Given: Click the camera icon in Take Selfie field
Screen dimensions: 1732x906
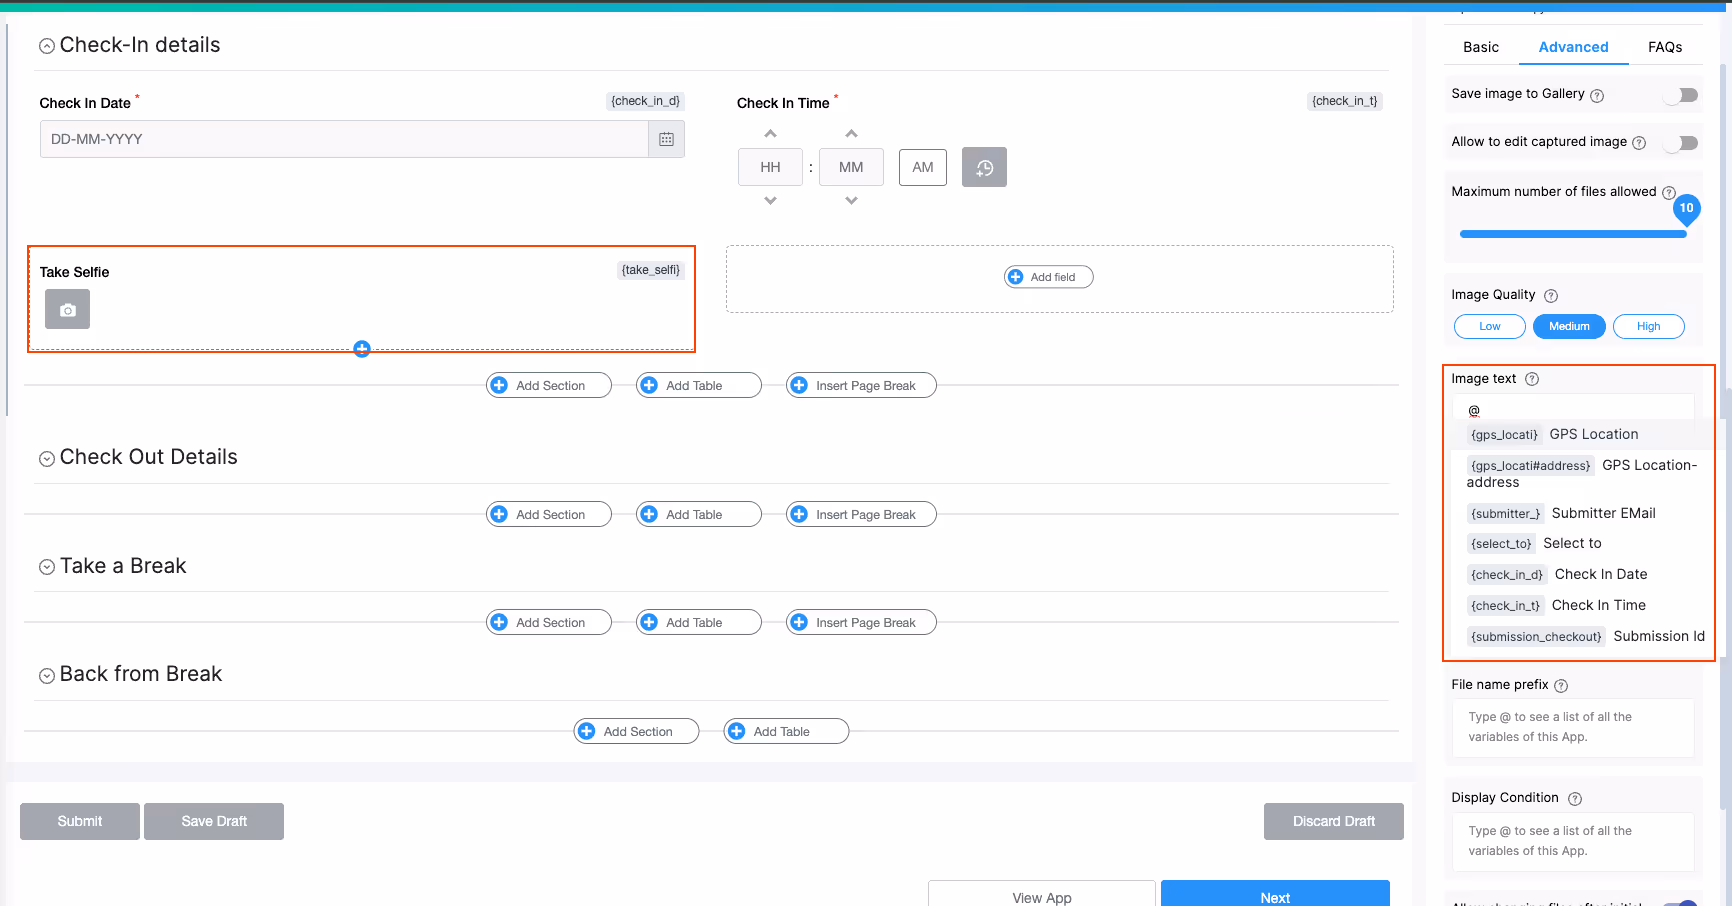Looking at the screenshot, I should tap(67, 309).
